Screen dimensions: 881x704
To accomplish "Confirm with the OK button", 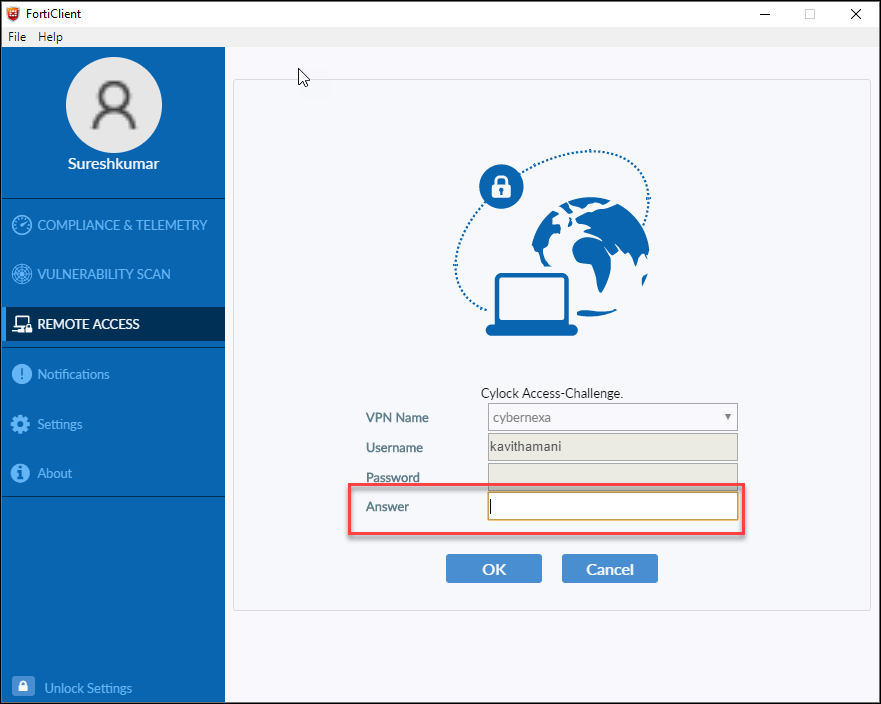I will click(494, 569).
